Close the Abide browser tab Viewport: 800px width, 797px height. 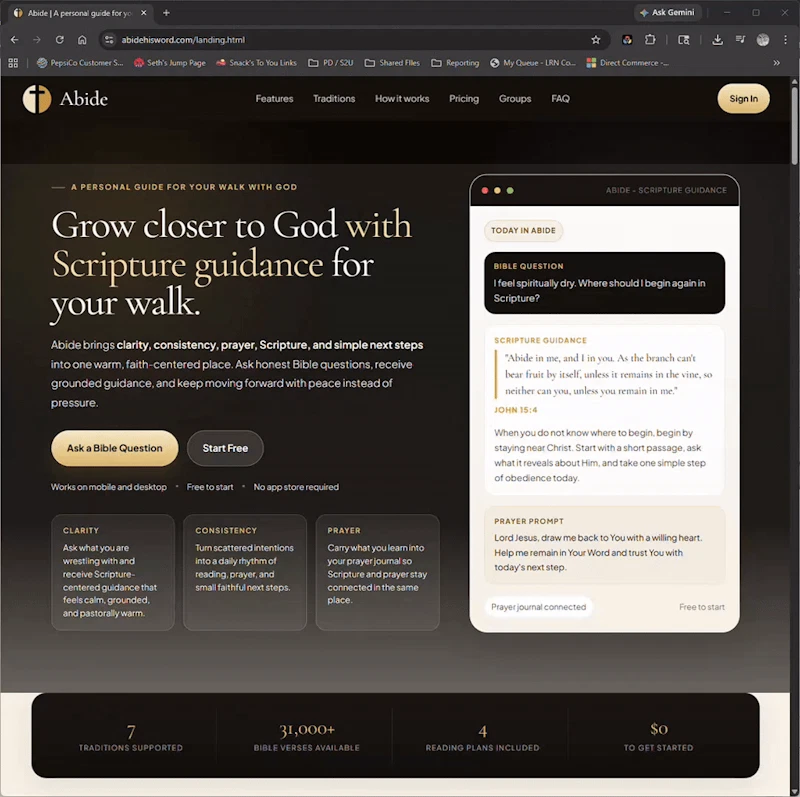point(144,13)
